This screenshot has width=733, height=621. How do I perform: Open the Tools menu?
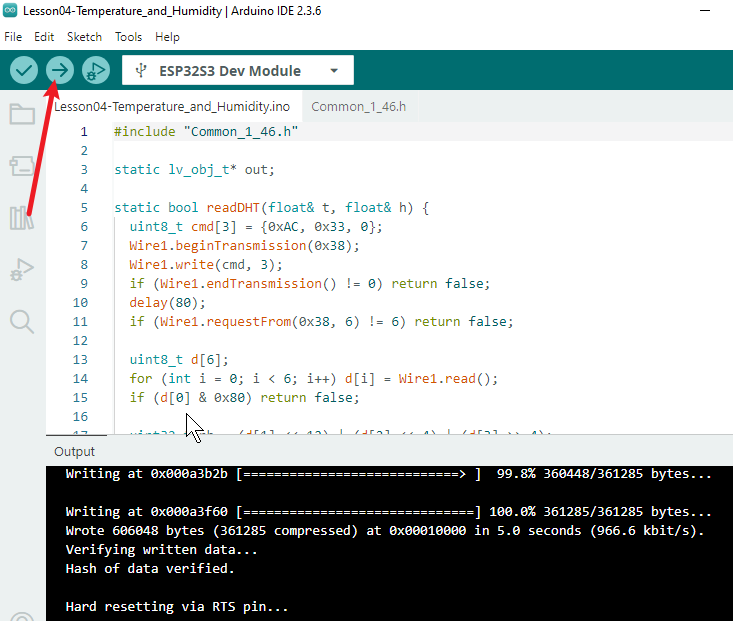pos(129,37)
